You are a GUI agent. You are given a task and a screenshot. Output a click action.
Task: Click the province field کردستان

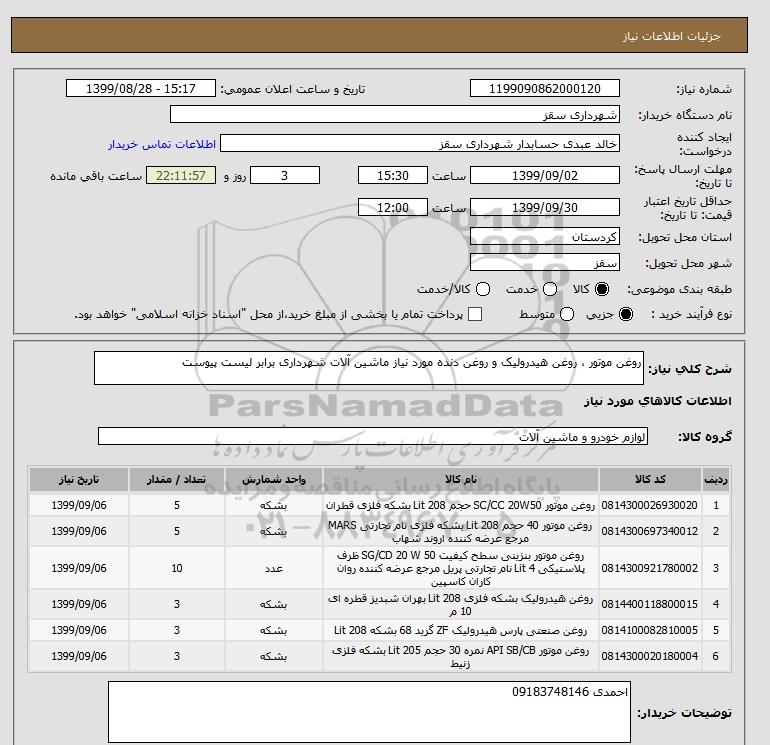(545, 237)
